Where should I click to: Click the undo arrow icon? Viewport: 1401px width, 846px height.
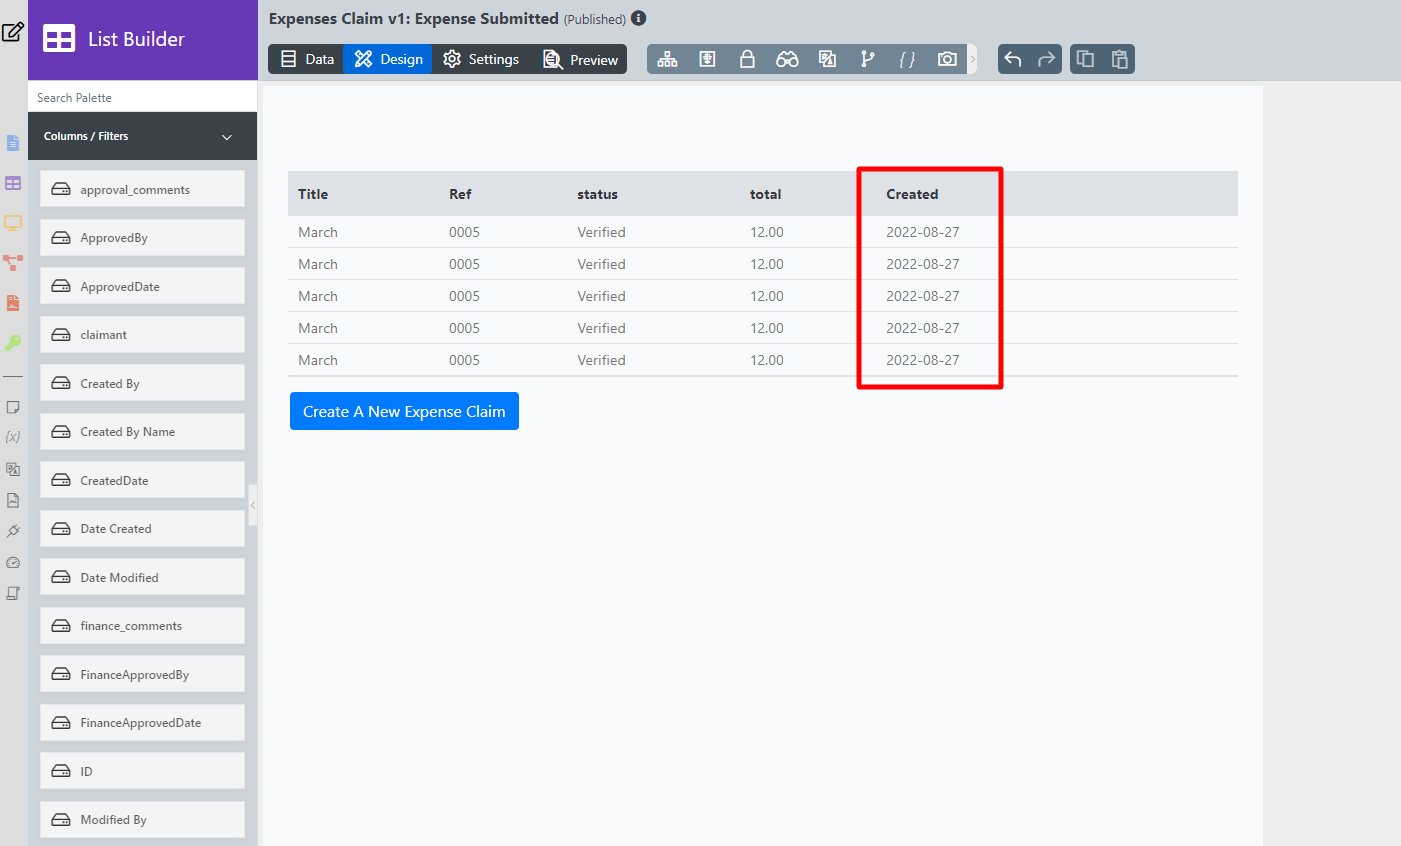[x=1013, y=59]
